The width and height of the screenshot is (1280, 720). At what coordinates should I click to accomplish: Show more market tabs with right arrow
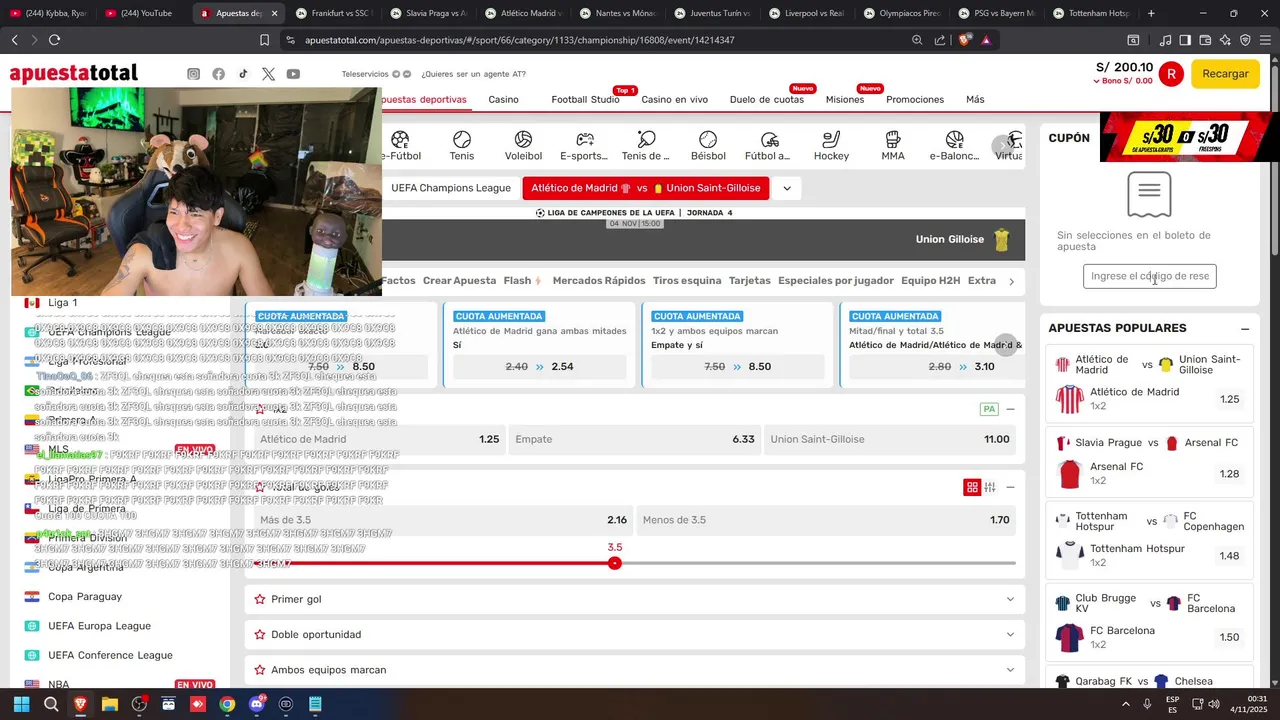(x=1011, y=282)
